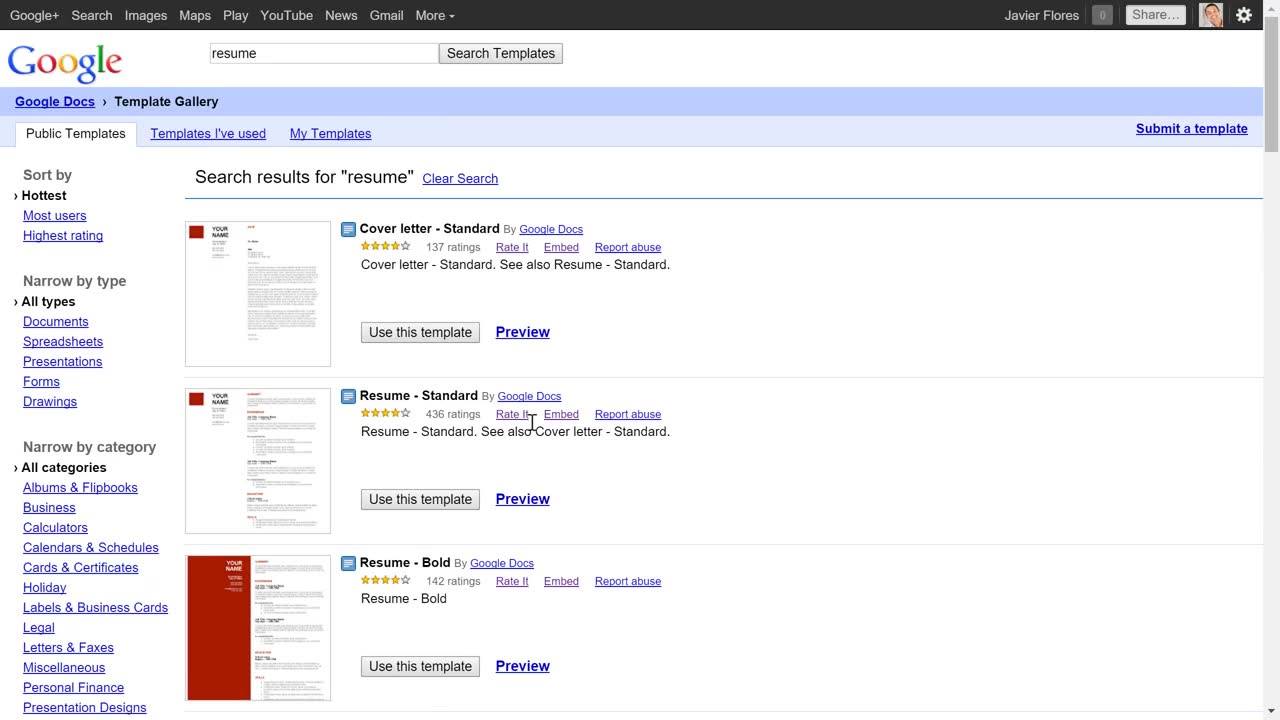Use the Resume - Bold template
1280x720 pixels.
pos(420,666)
